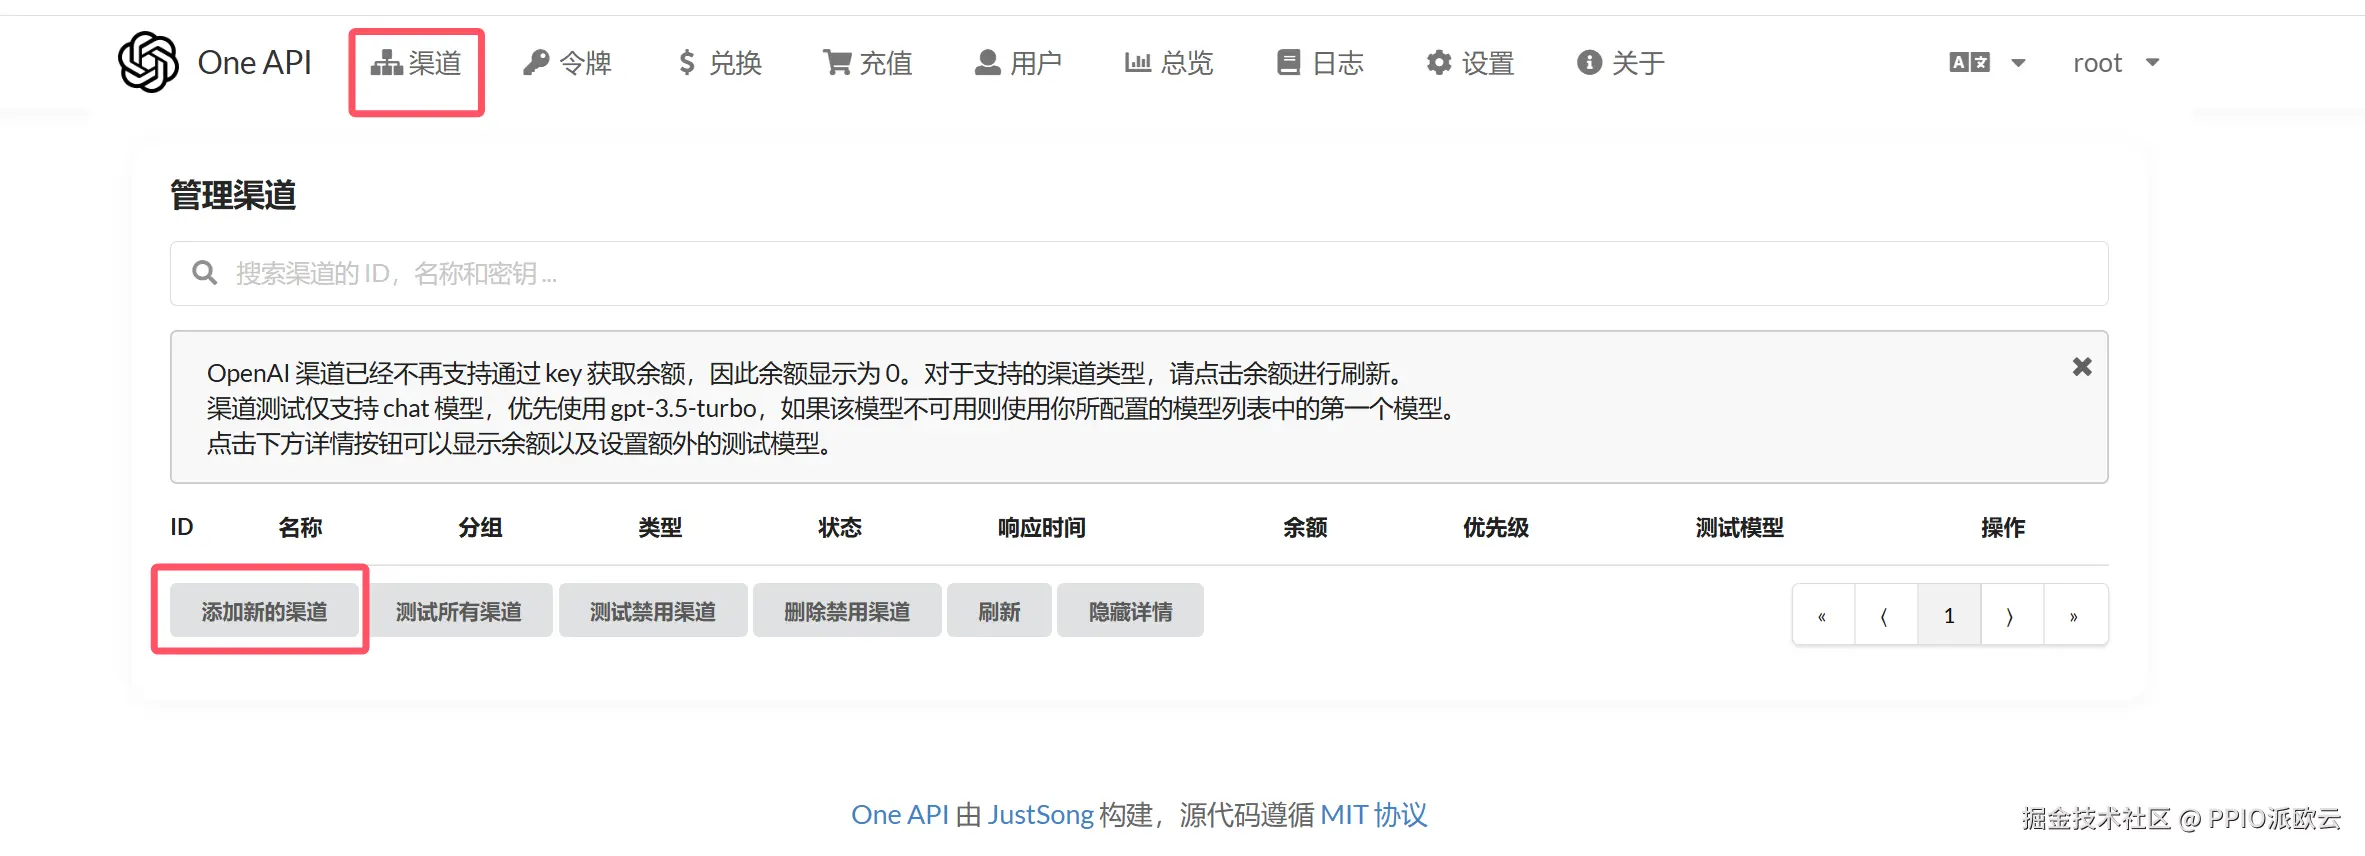The height and width of the screenshot is (856, 2365).
Task: Open the 充值 top-up page
Action: [x=867, y=63]
